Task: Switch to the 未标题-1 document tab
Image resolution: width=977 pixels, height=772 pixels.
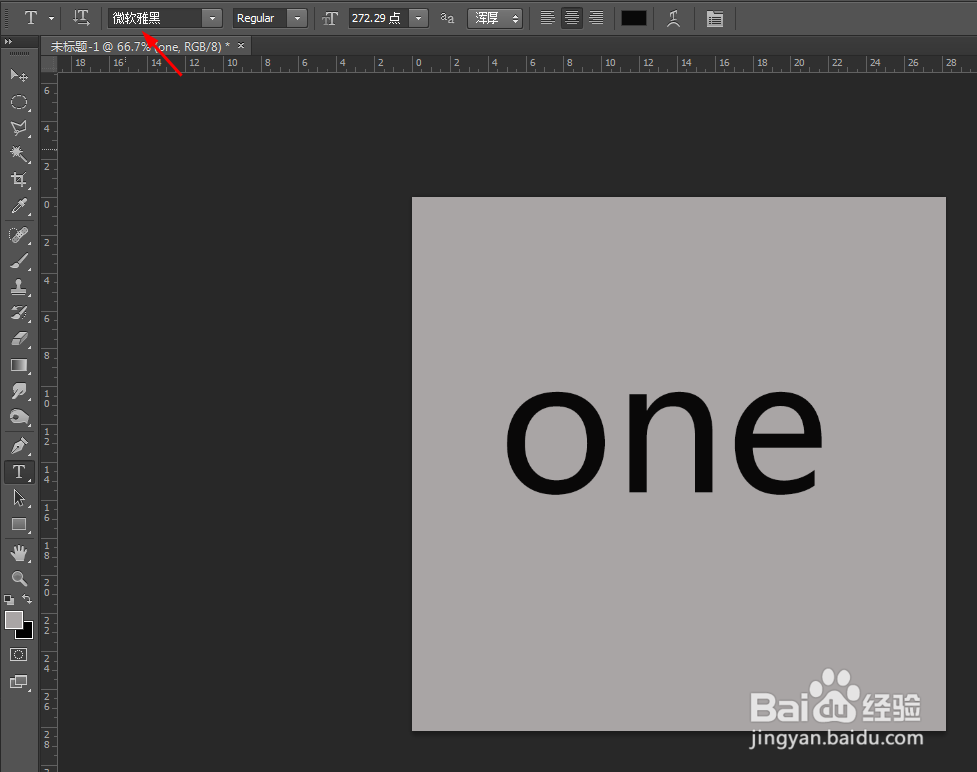Action: (x=140, y=46)
